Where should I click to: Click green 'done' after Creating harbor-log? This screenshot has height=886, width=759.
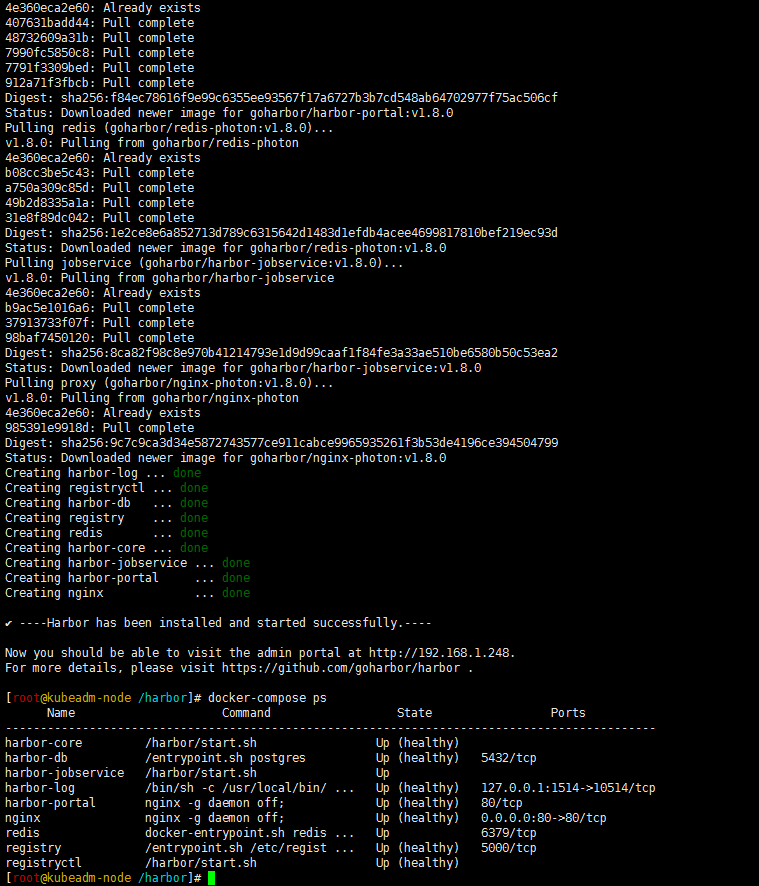tap(187, 473)
